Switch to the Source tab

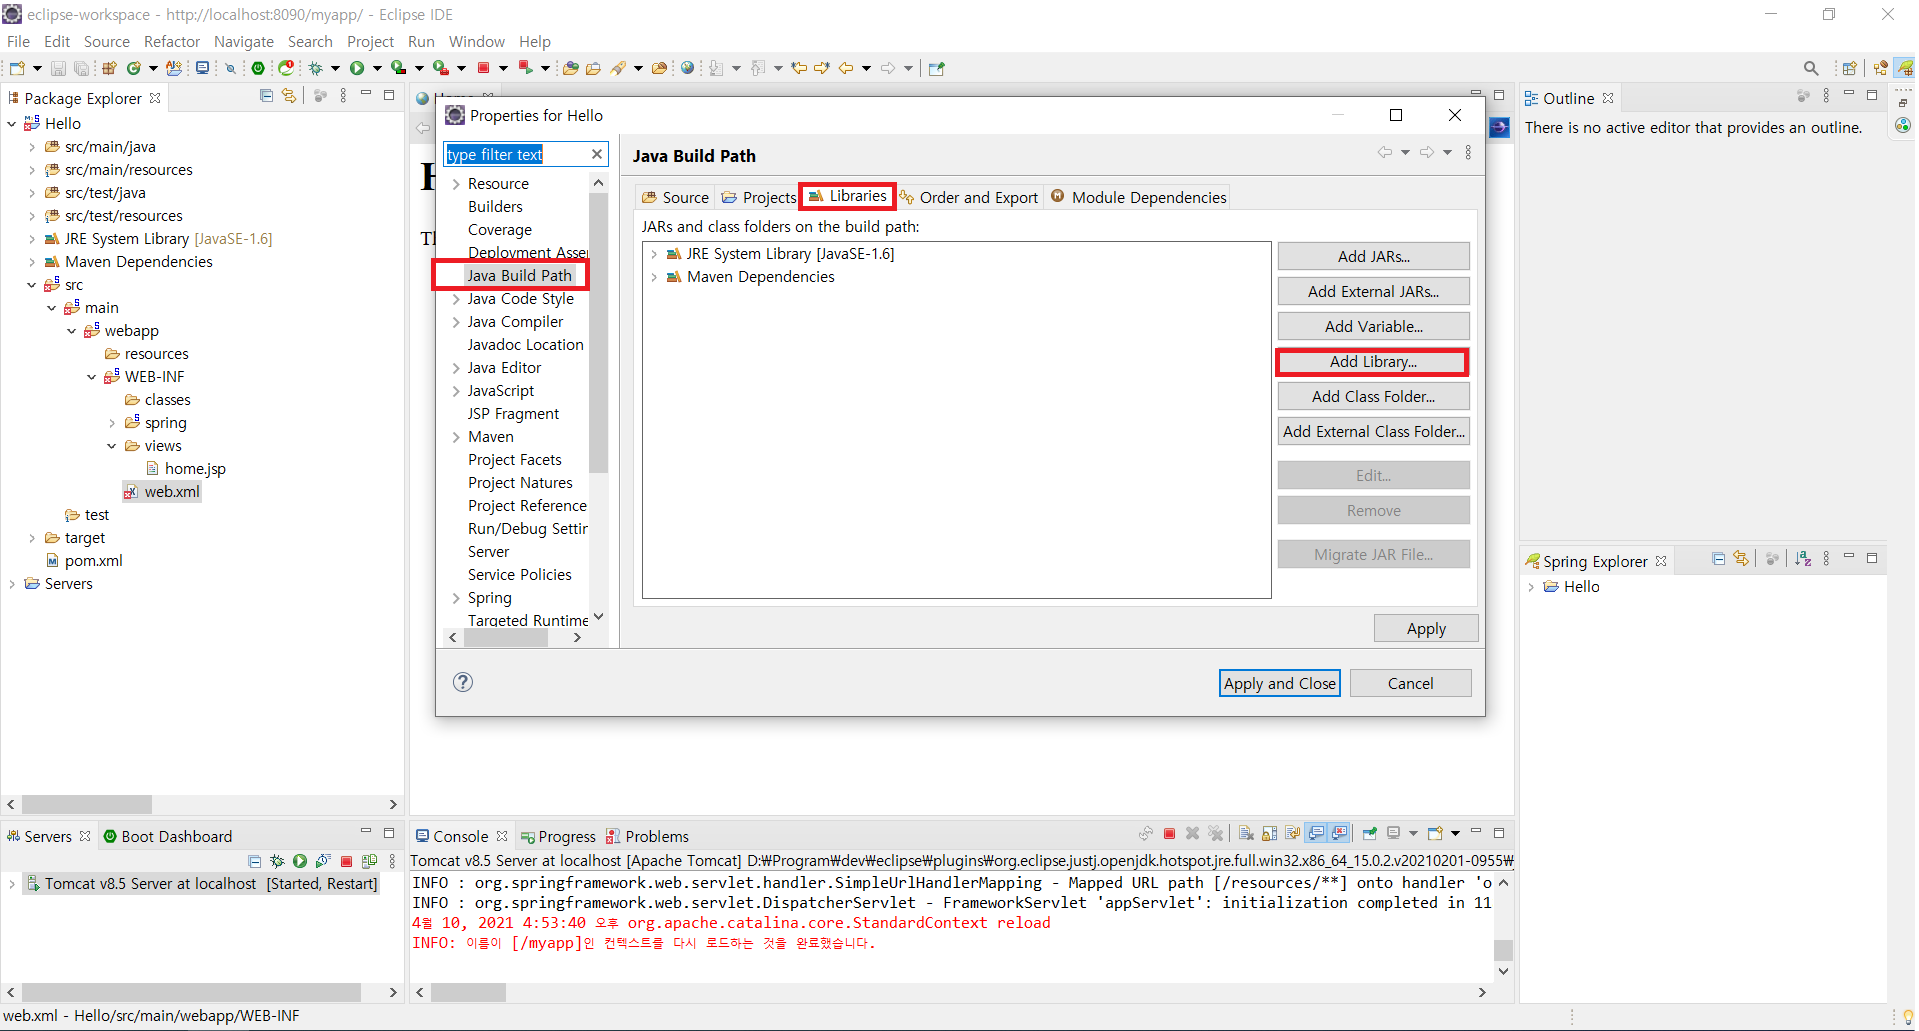coord(676,197)
